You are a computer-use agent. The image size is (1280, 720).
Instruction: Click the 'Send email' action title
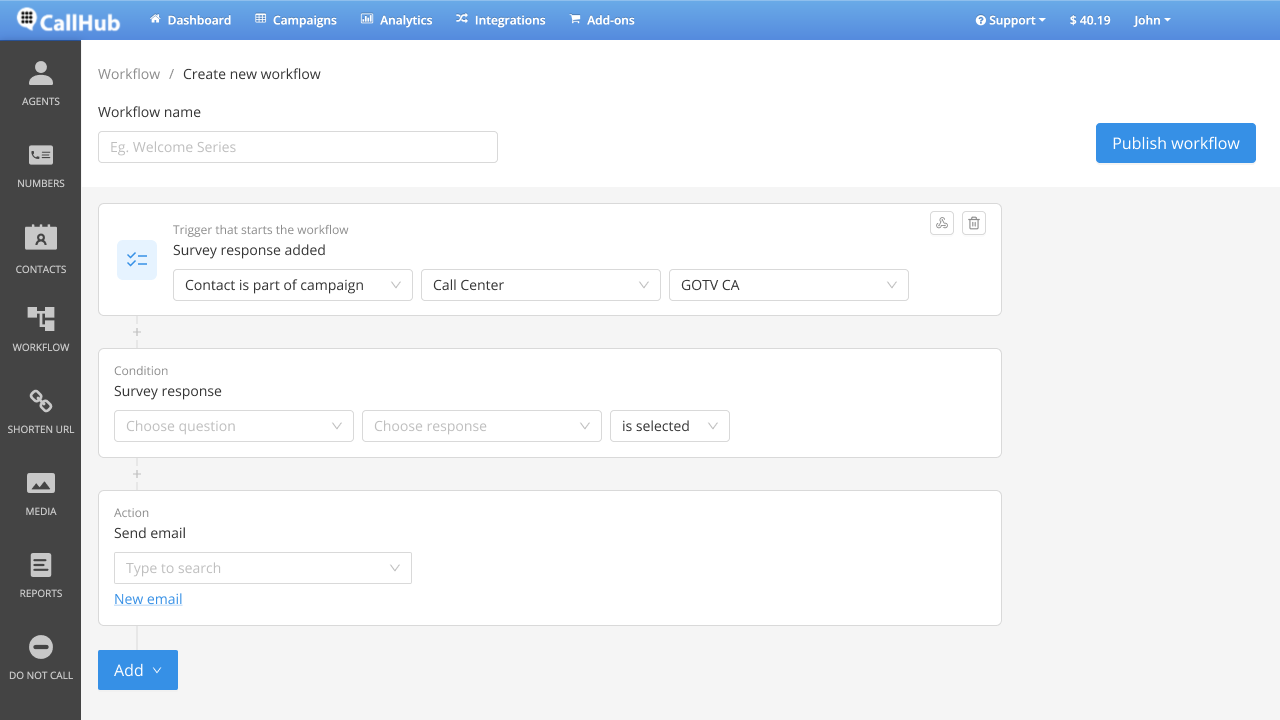150,533
